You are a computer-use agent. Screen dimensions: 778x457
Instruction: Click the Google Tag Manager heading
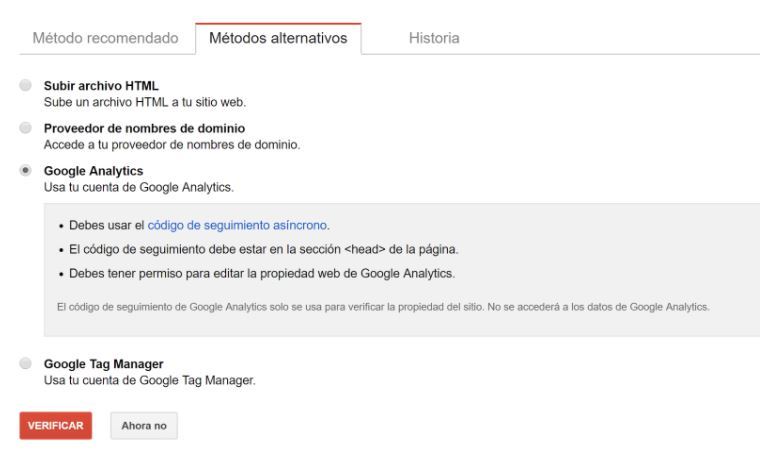[x=104, y=364]
